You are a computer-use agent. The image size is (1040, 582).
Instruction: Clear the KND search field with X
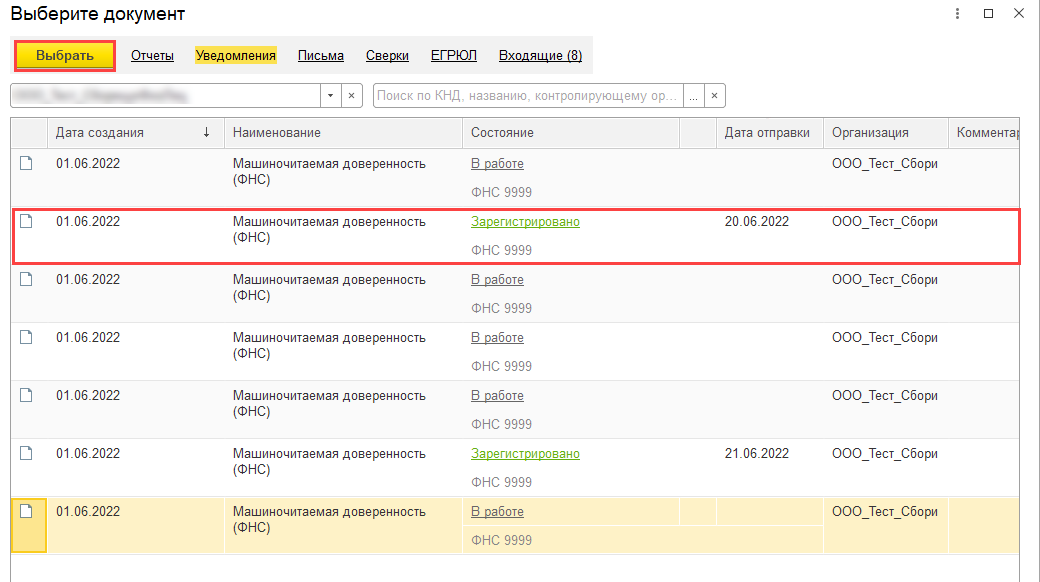(x=714, y=95)
